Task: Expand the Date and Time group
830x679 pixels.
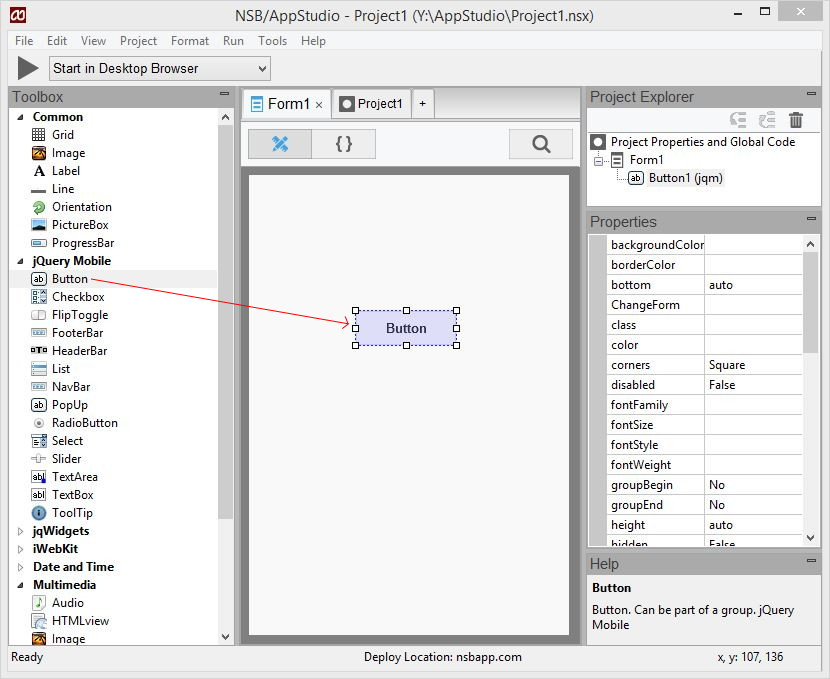Action: tap(20, 567)
